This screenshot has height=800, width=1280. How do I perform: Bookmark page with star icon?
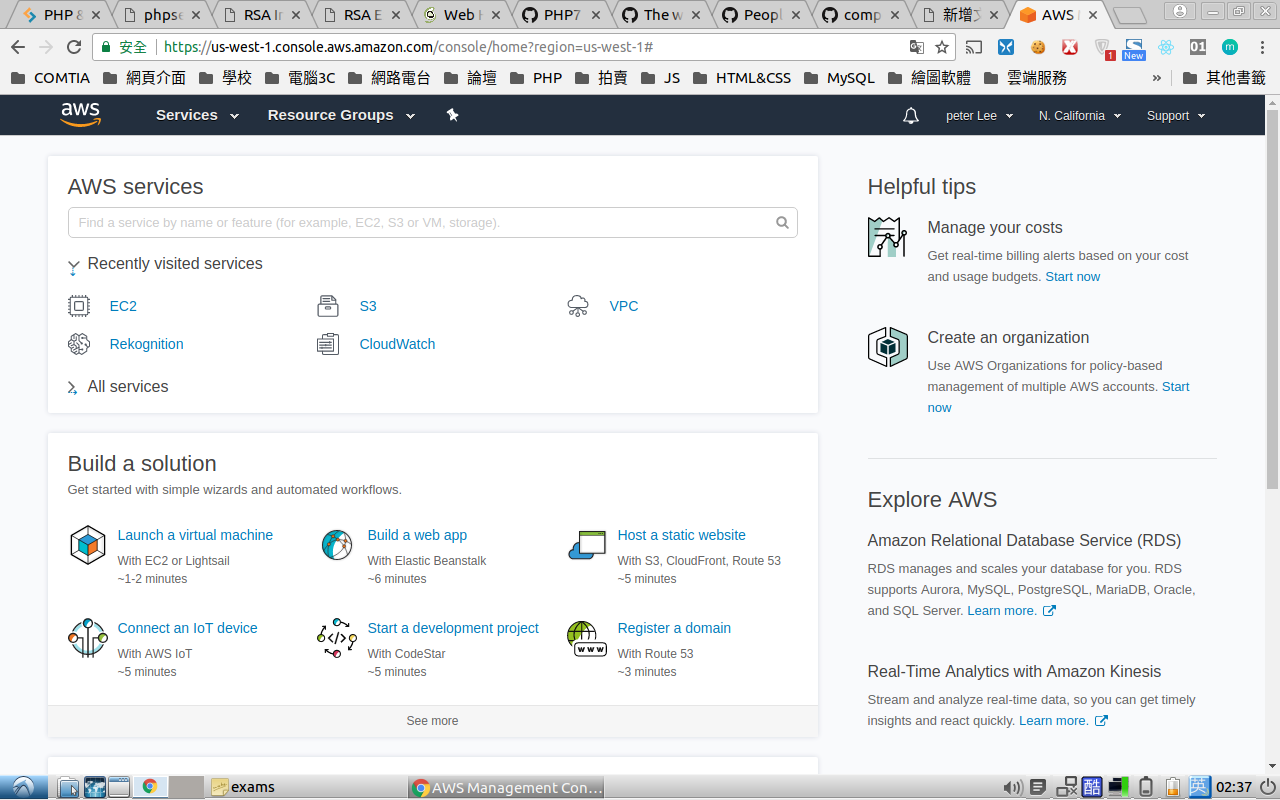click(x=942, y=47)
